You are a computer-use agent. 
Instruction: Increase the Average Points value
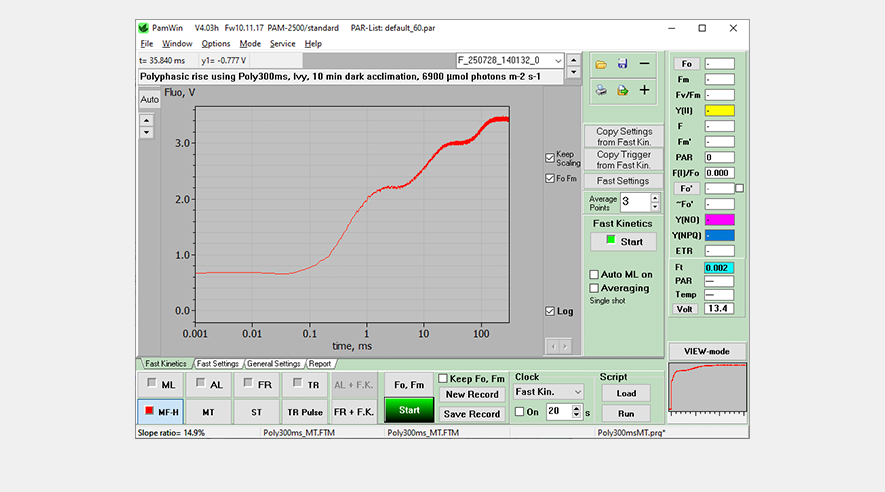click(655, 197)
